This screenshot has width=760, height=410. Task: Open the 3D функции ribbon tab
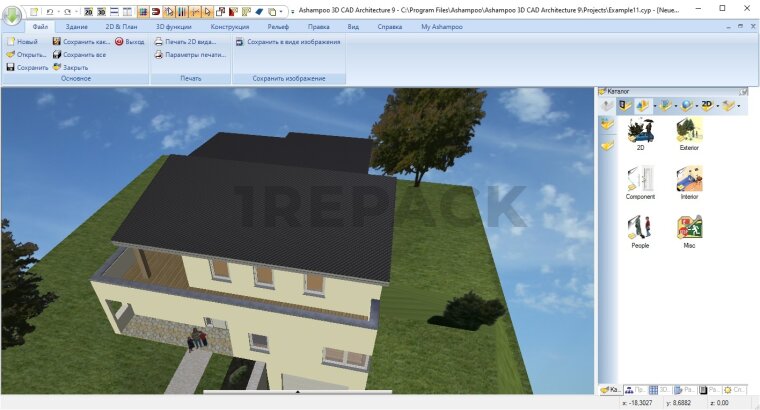click(x=173, y=26)
